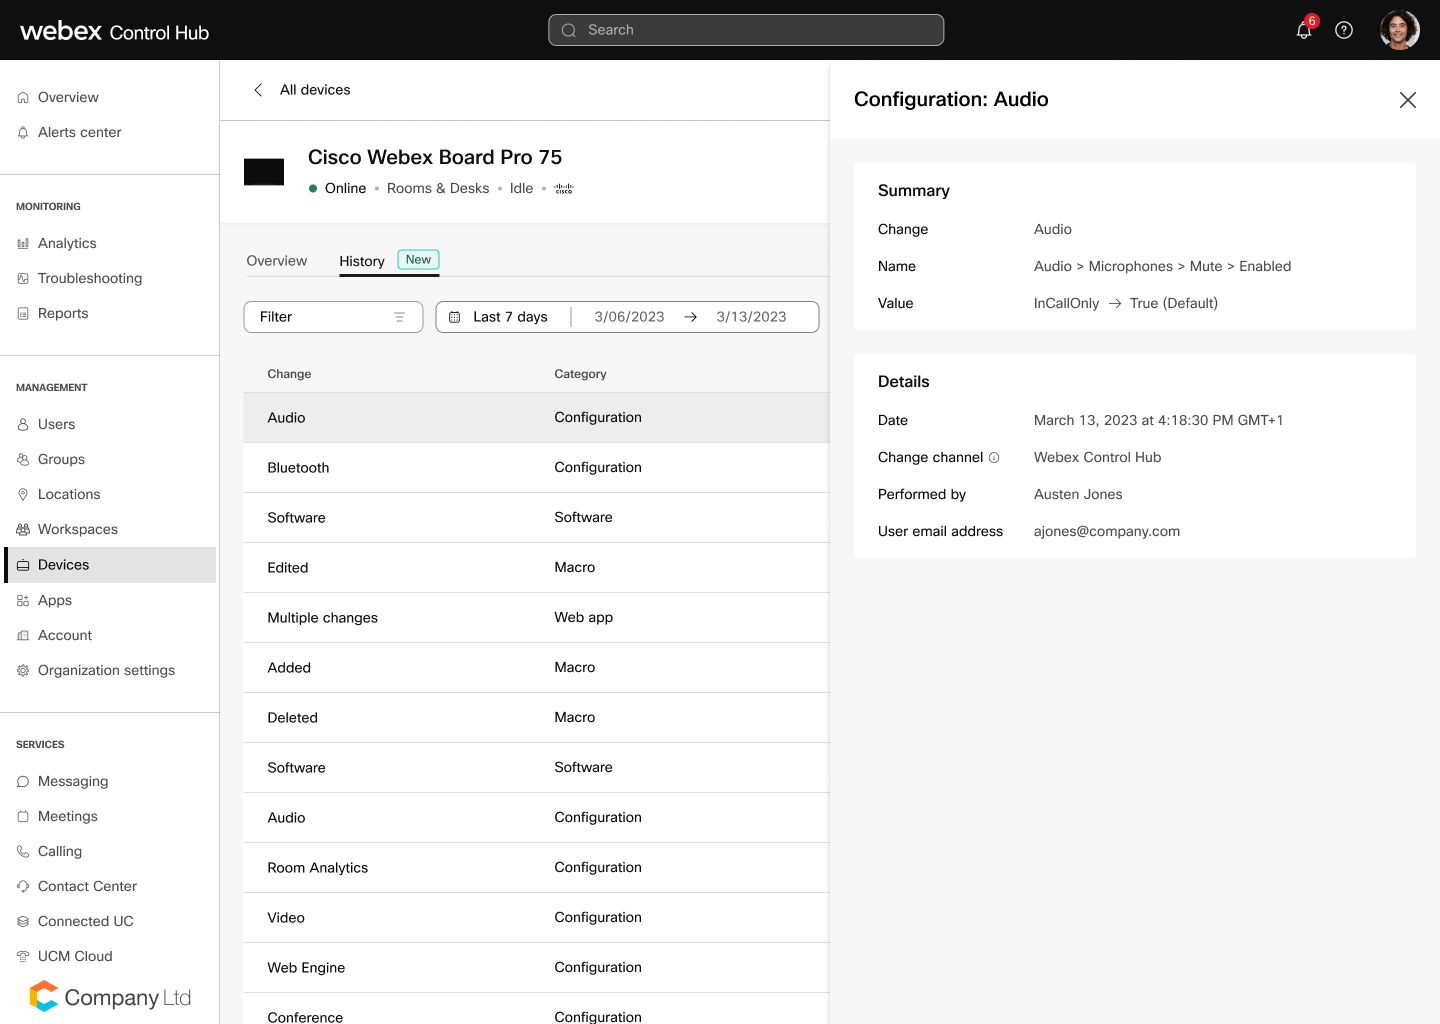Click the Reports icon in sidebar
1440x1024 pixels.
pos(23,314)
